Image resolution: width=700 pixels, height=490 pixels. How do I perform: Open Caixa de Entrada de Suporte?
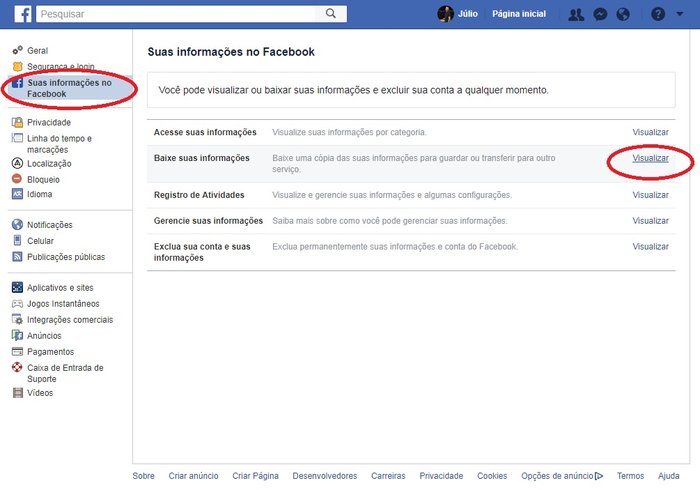pyautogui.click(x=65, y=373)
